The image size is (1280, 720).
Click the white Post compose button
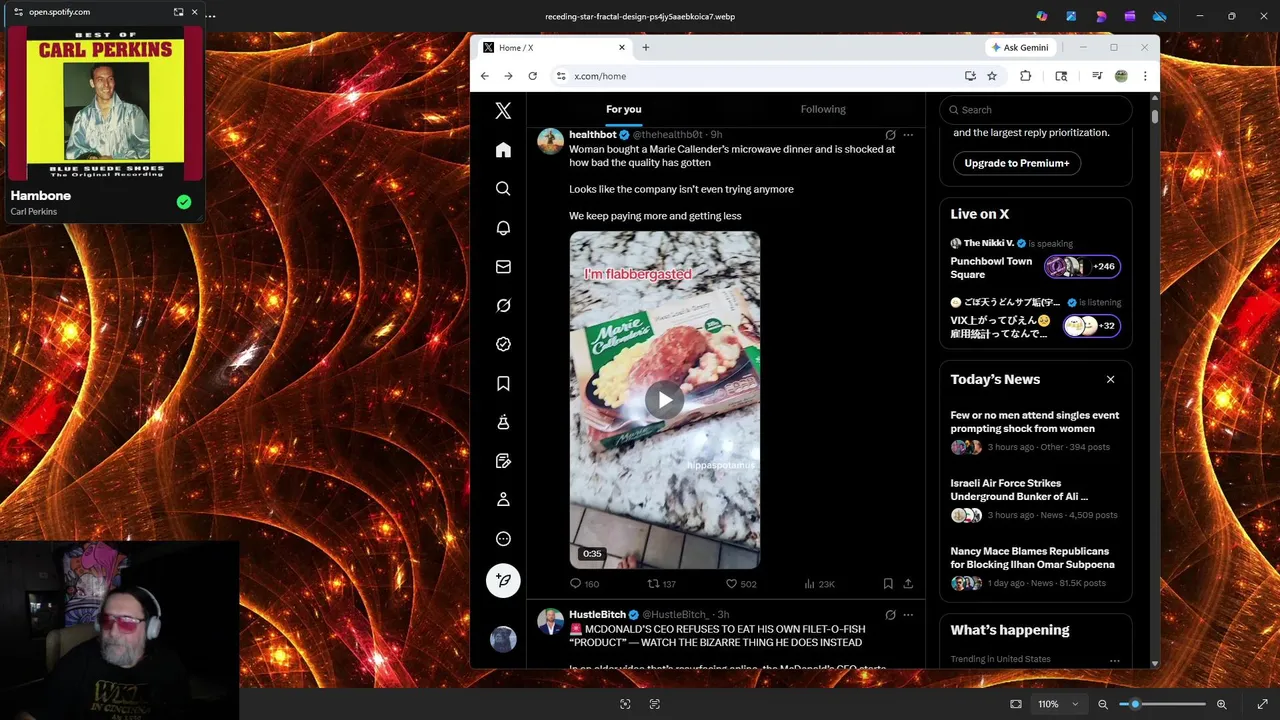coord(503,580)
